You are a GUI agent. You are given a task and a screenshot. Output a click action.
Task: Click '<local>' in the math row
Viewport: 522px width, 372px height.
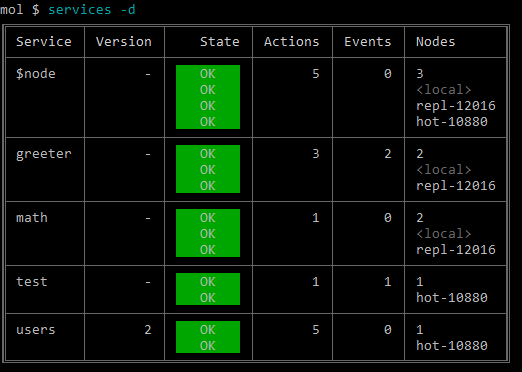[x=444, y=234]
